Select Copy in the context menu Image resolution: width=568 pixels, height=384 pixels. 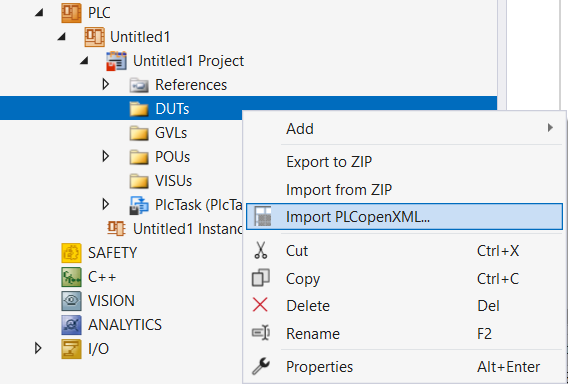404,278
